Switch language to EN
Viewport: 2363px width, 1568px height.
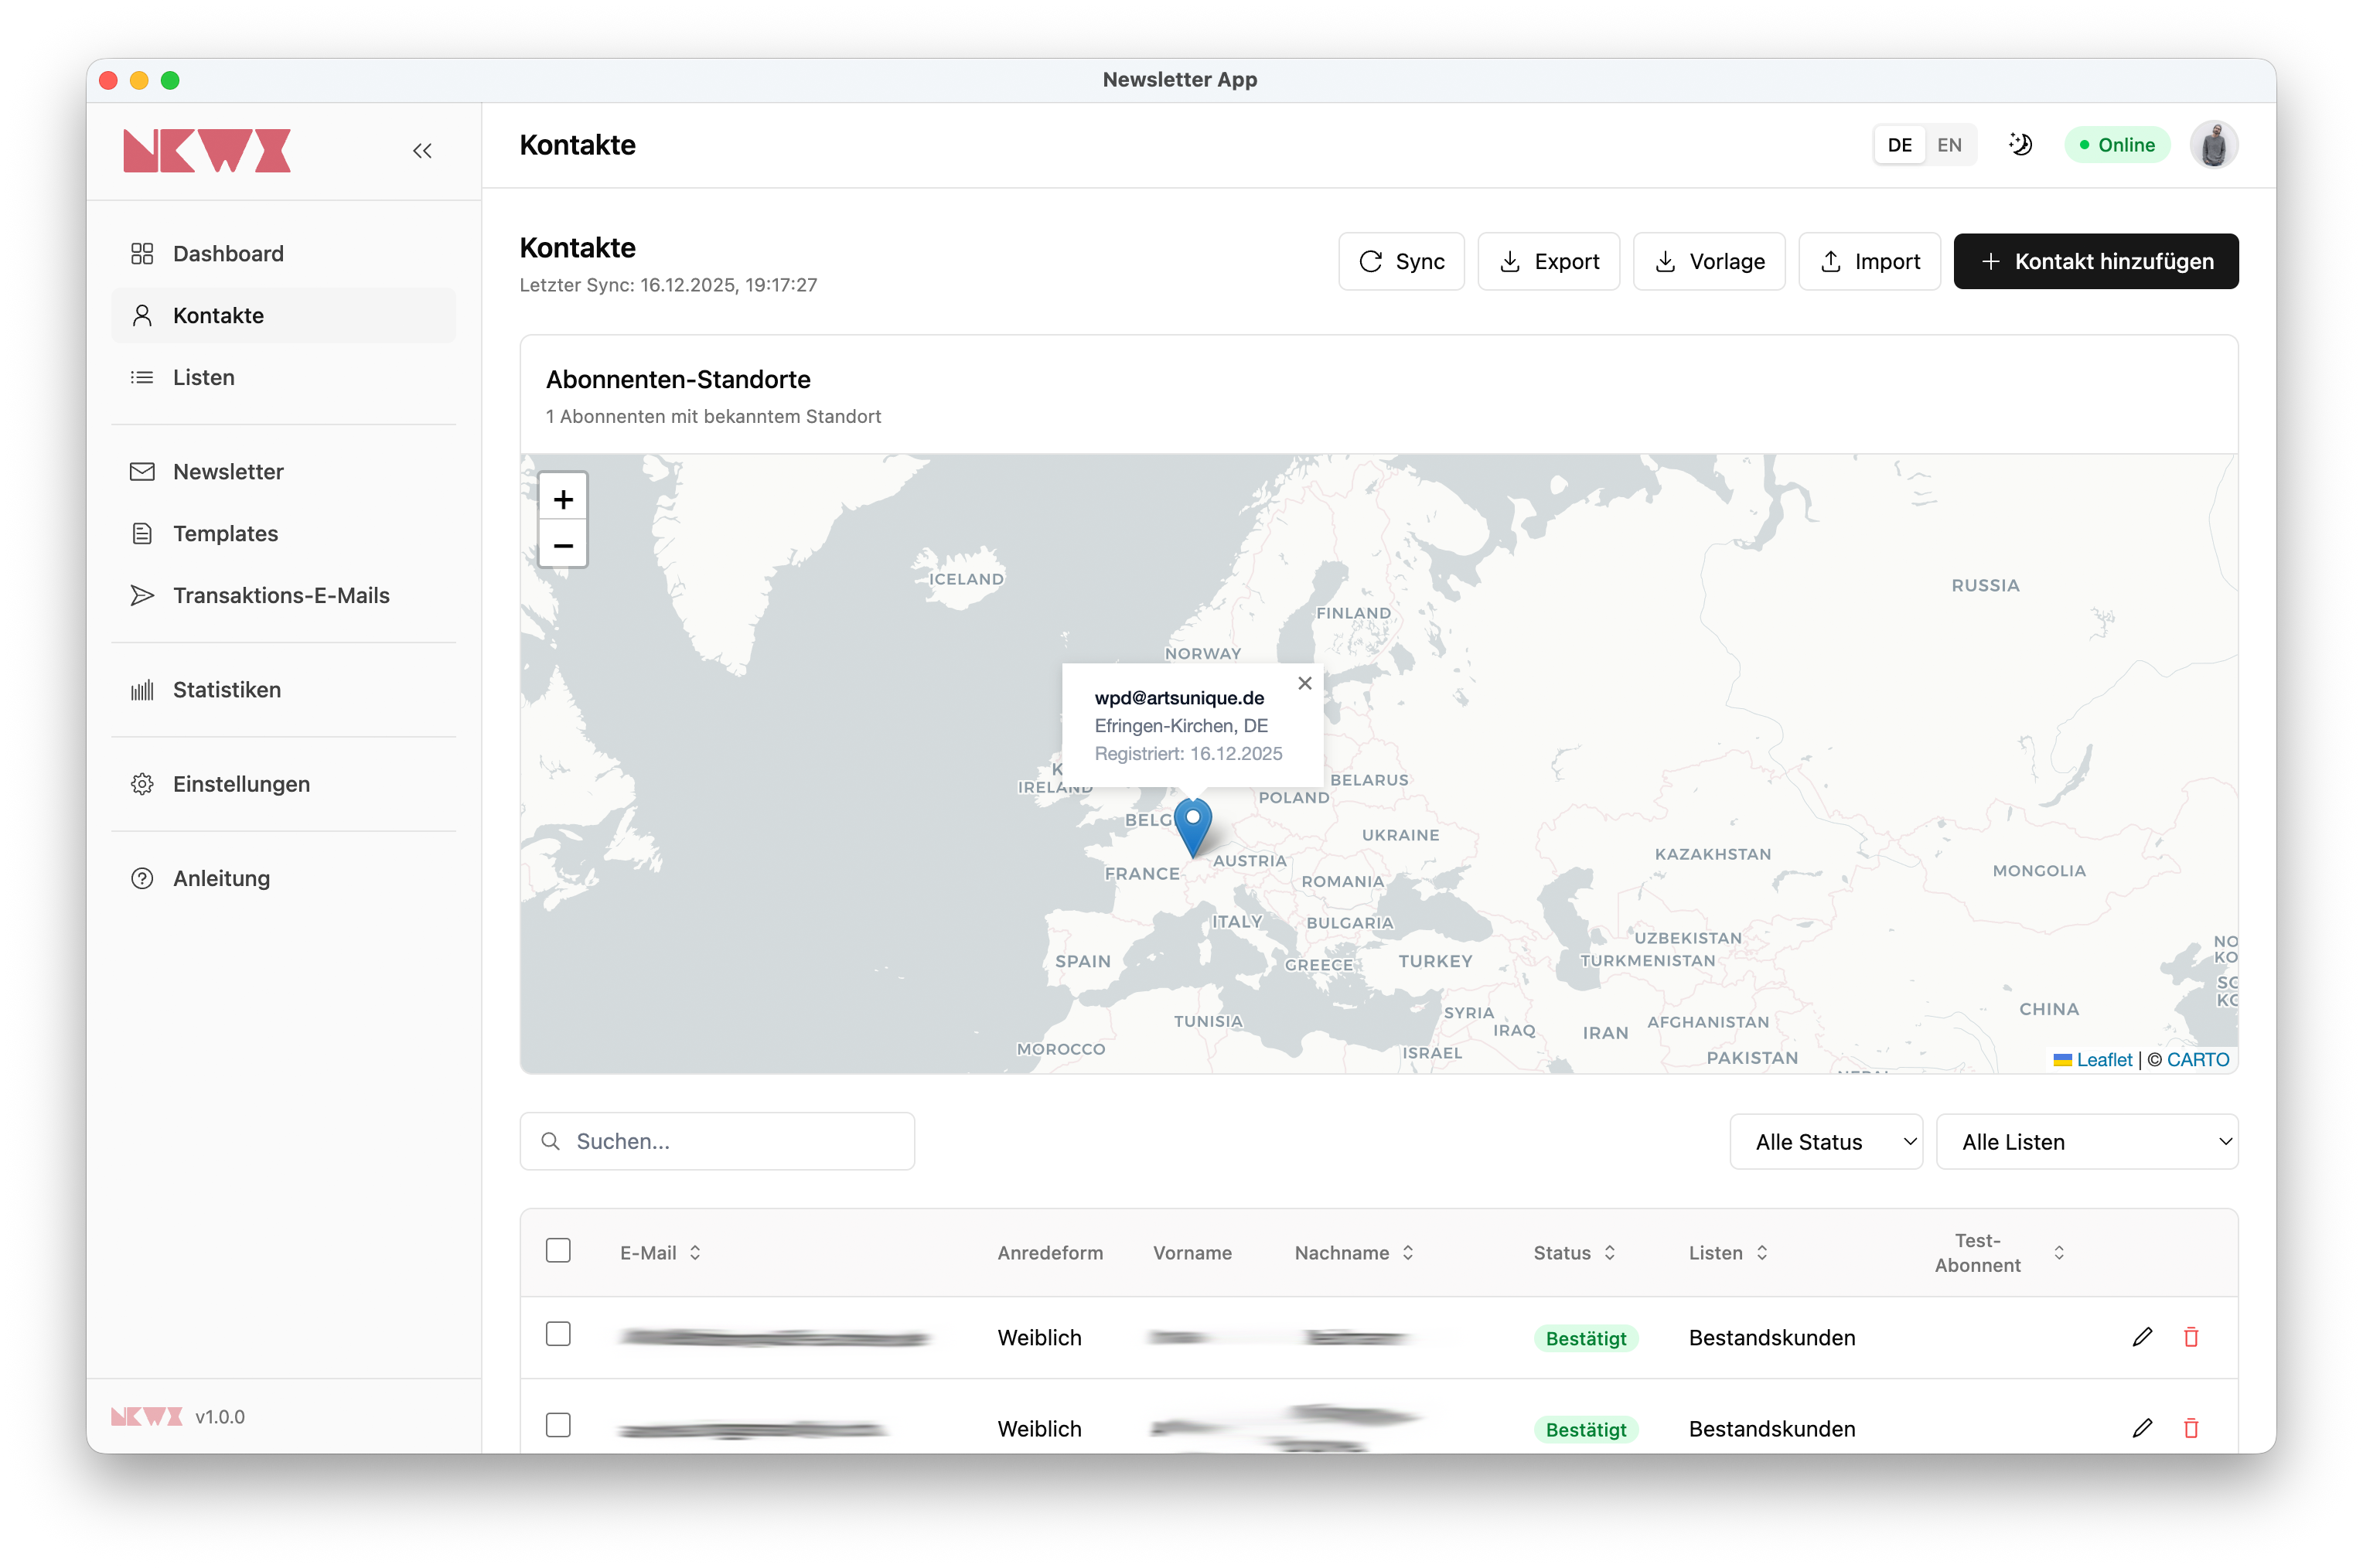(x=1948, y=145)
